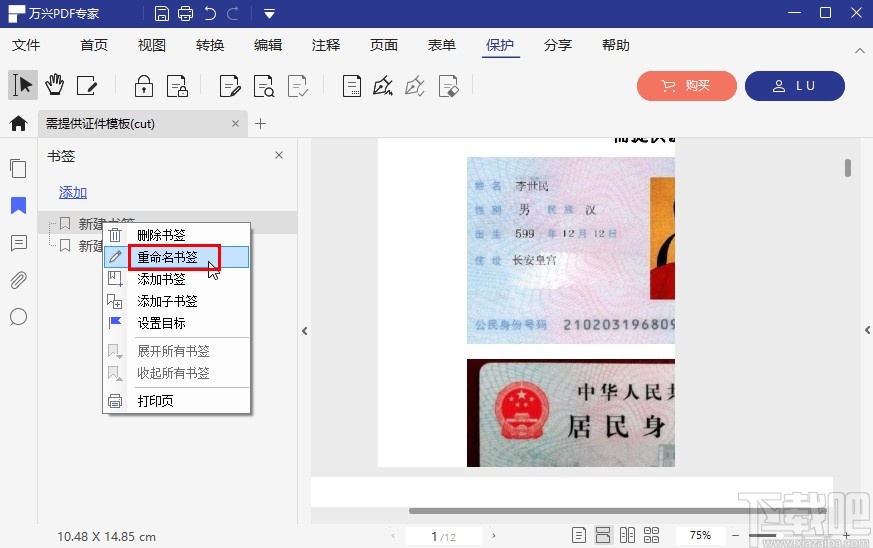The image size is (873, 548).
Task: Choose 添加书签 from context menu
Action: [x=176, y=279]
